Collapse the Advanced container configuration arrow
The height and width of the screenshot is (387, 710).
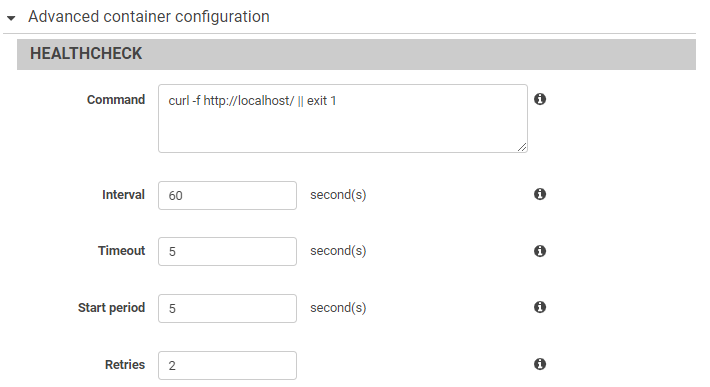click(11, 18)
